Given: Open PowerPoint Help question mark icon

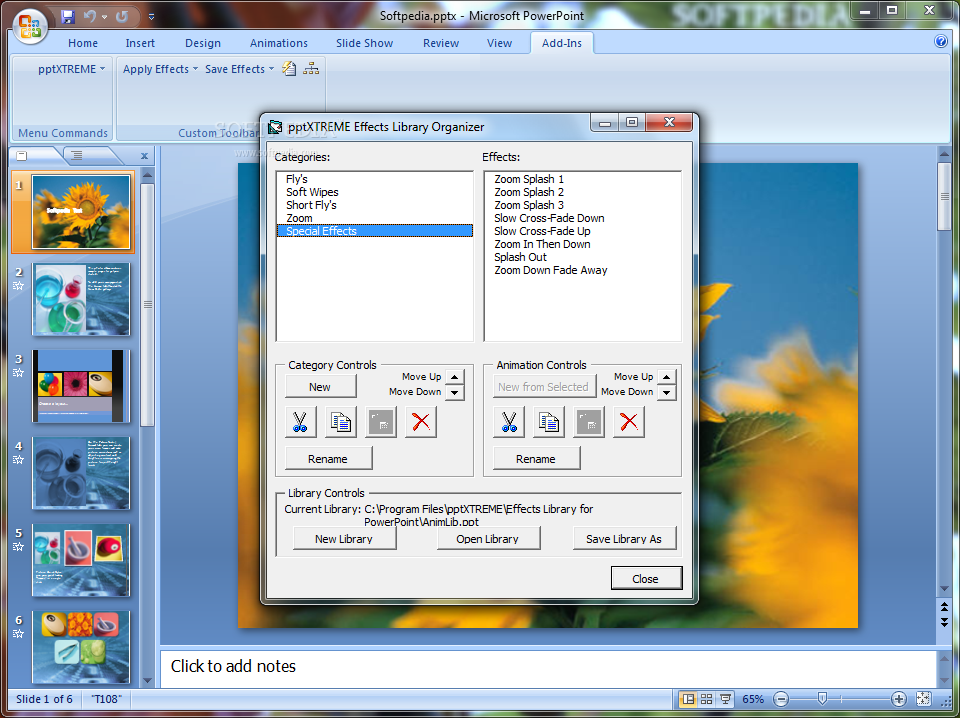Looking at the screenshot, I should click(x=940, y=42).
